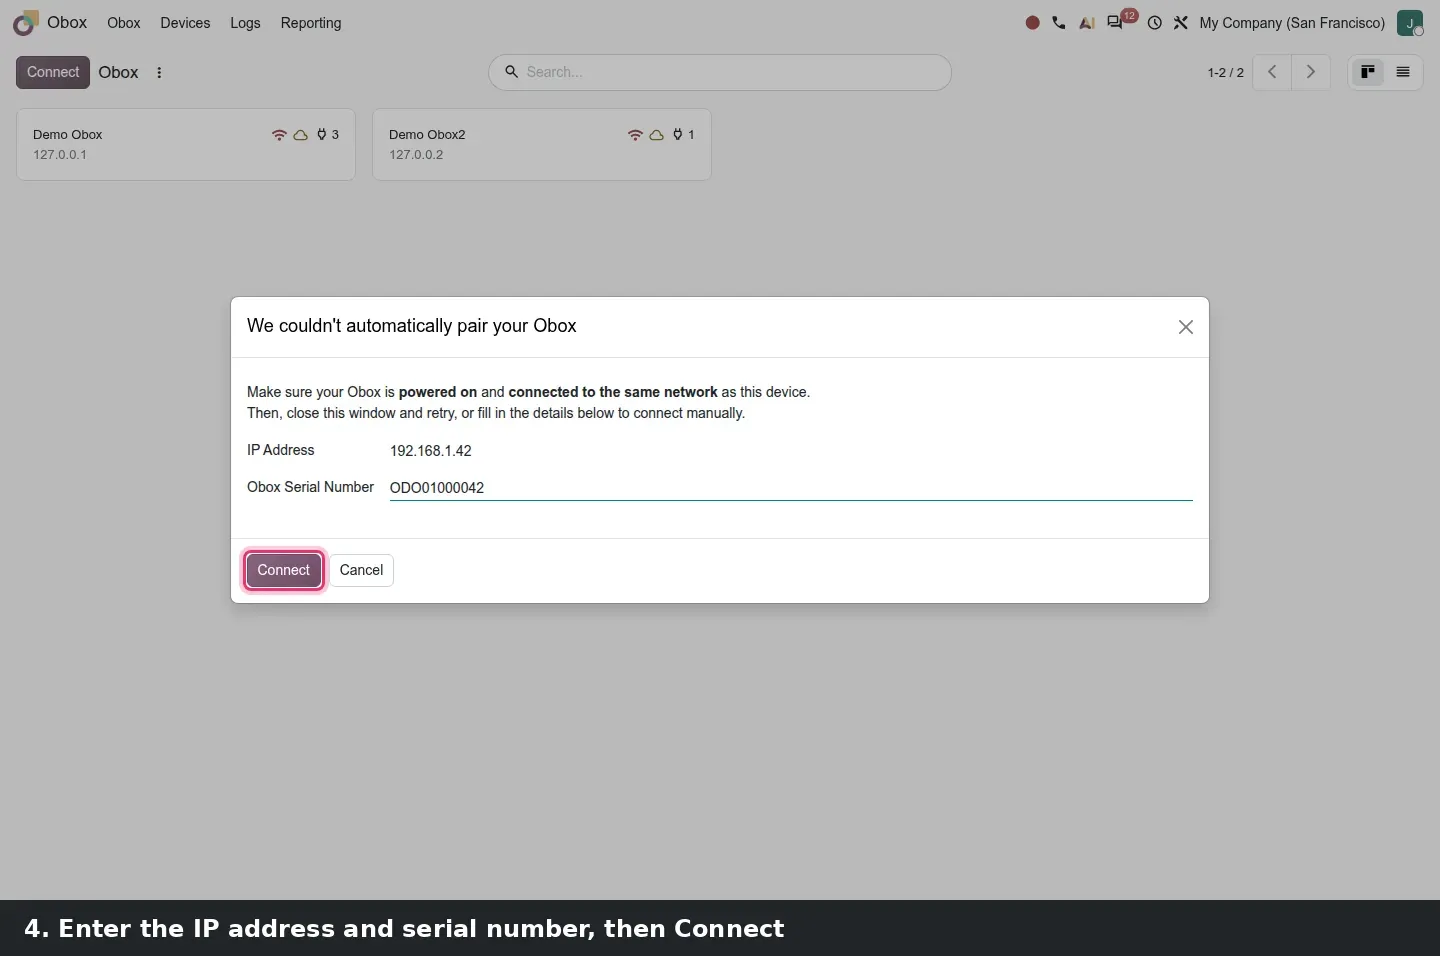1440x956 pixels.
Task: Close the pairing dialog with the X
Action: pos(1186,327)
